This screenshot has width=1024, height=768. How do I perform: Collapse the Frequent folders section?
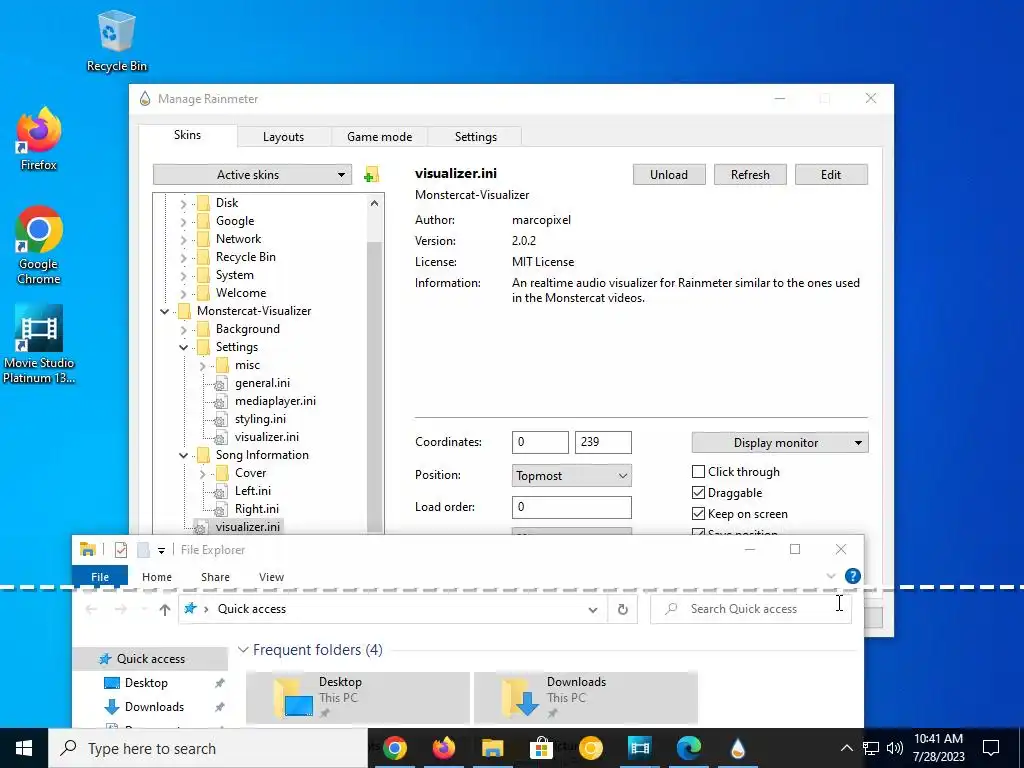243,650
